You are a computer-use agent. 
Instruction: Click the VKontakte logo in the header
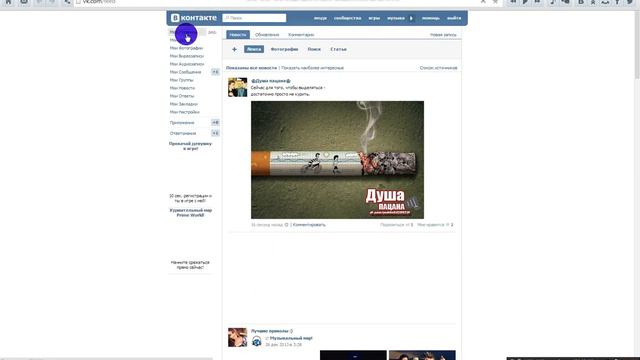tap(194, 18)
